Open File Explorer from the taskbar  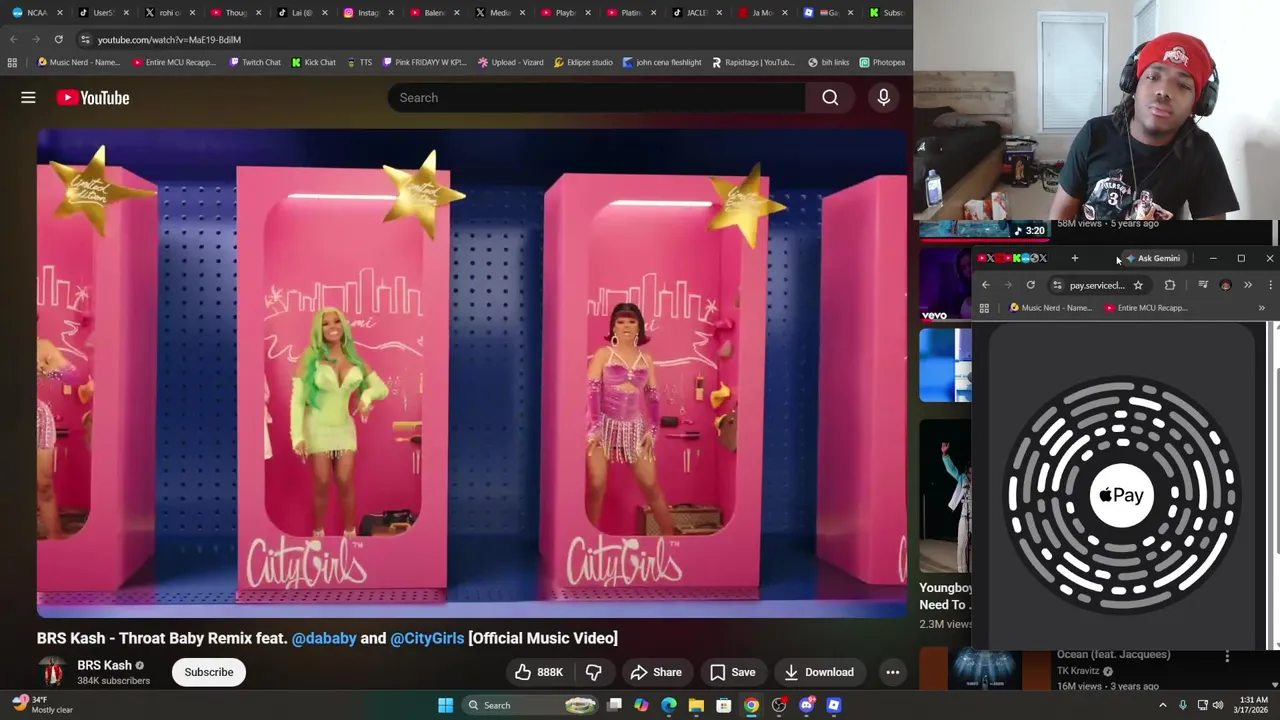tap(696, 705)
